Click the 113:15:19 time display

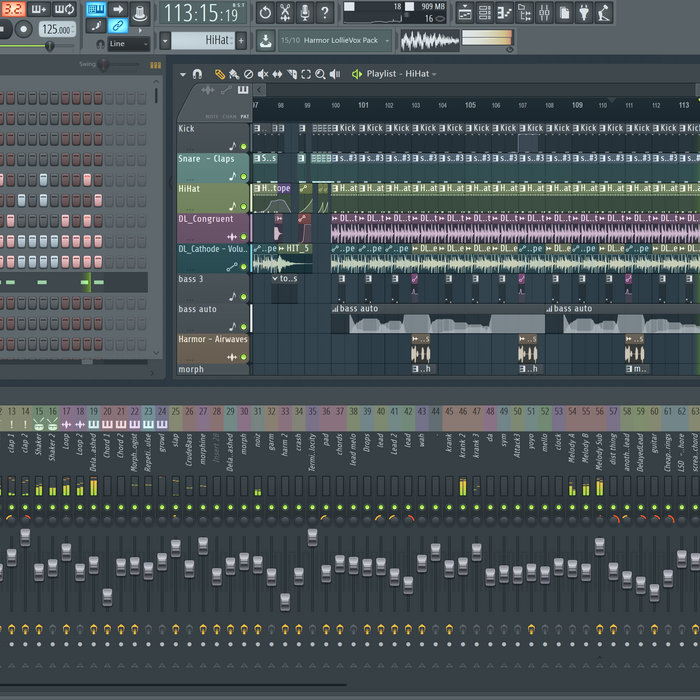(203, 13)
